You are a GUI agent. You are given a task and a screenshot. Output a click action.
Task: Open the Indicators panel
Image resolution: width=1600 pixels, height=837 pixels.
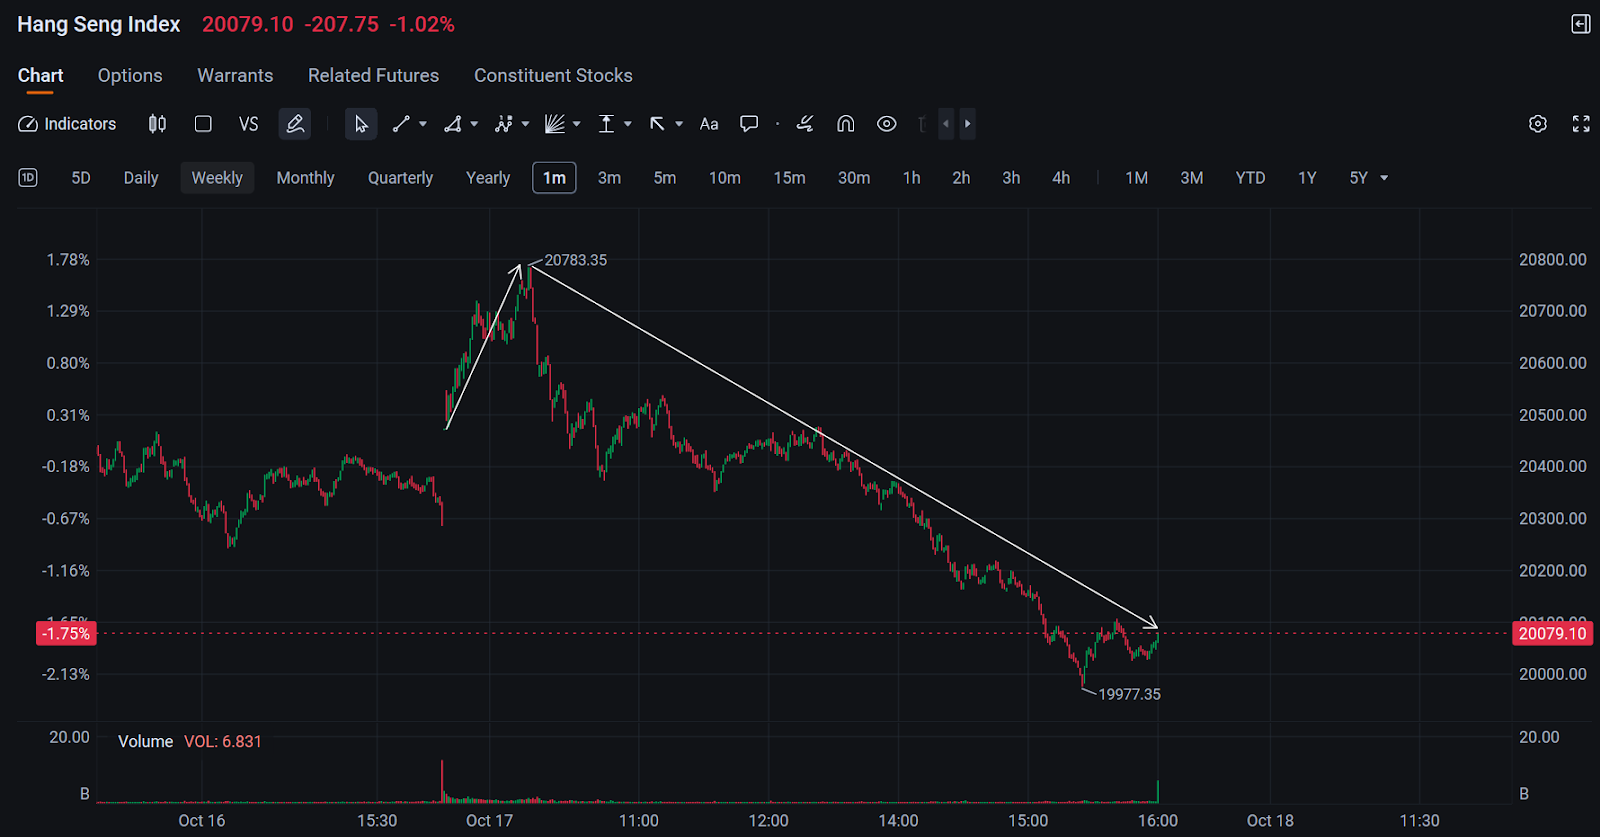(x=67, y=124)
